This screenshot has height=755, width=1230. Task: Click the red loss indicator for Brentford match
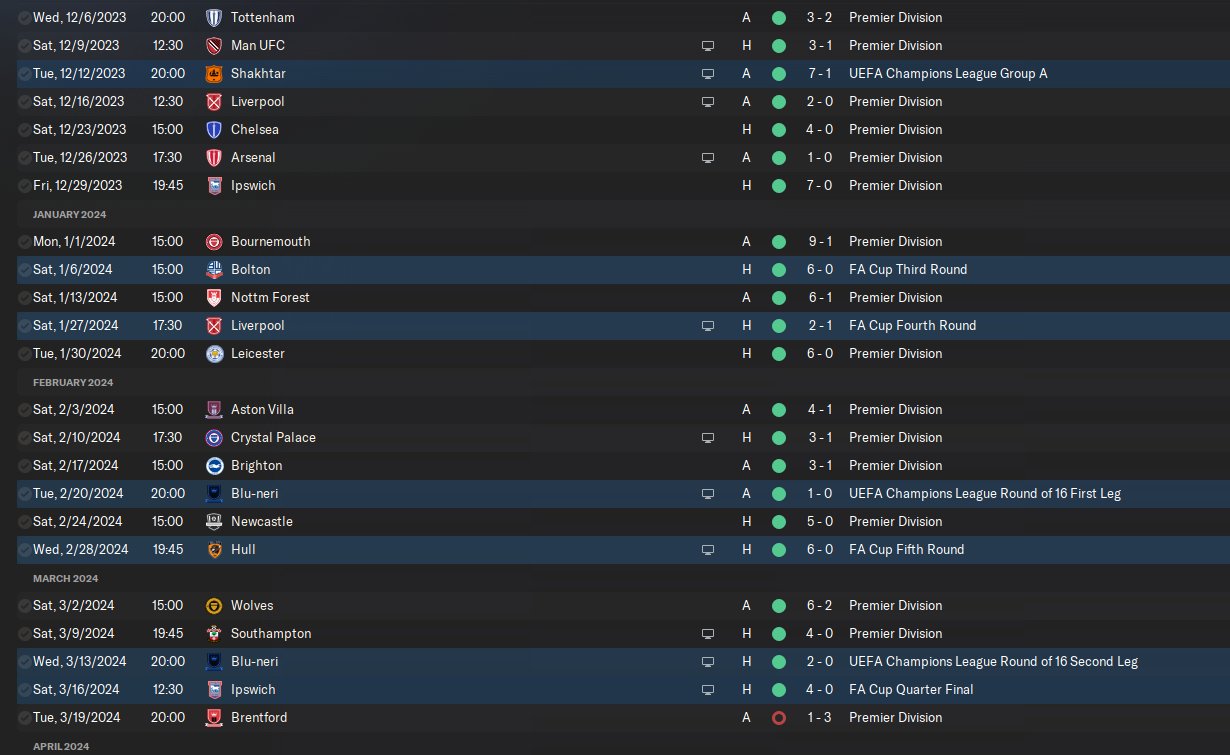pos(779,717)
